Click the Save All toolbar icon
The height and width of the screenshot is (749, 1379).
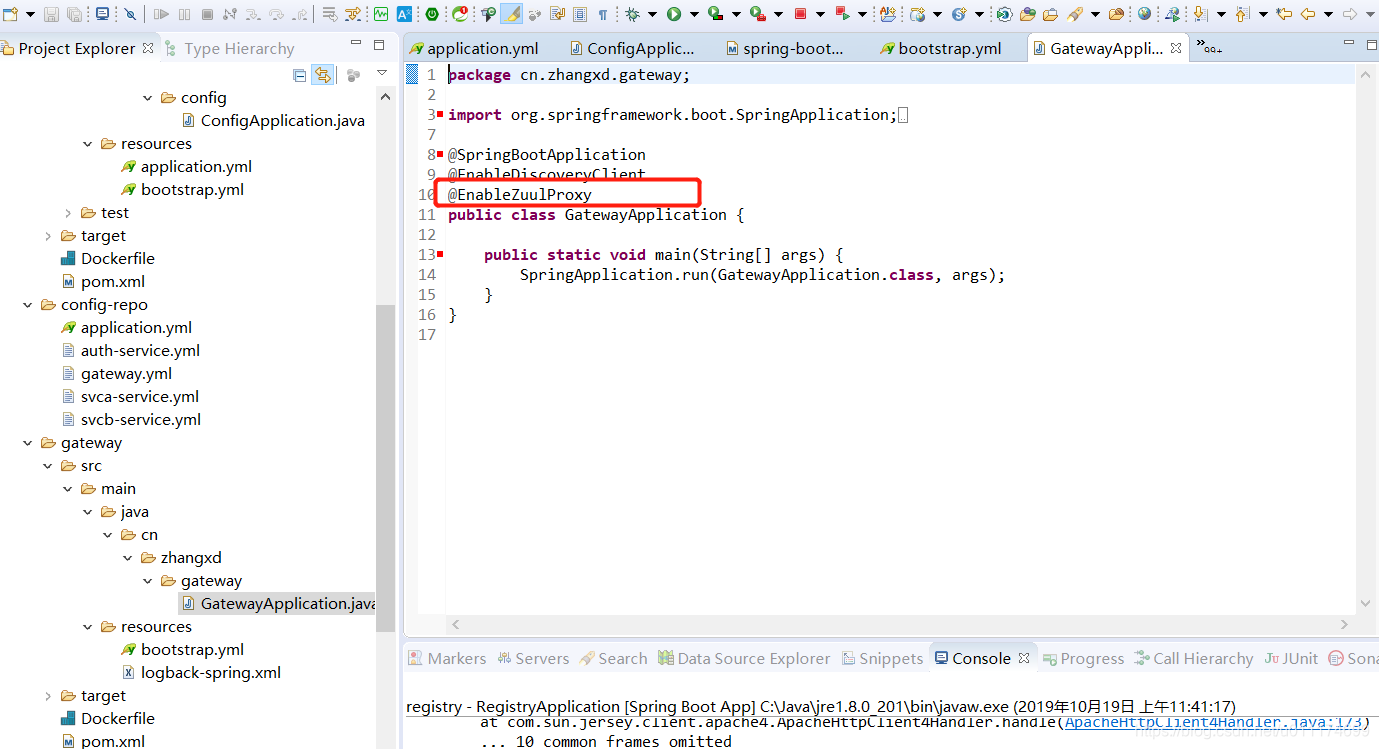pos(75,14)
